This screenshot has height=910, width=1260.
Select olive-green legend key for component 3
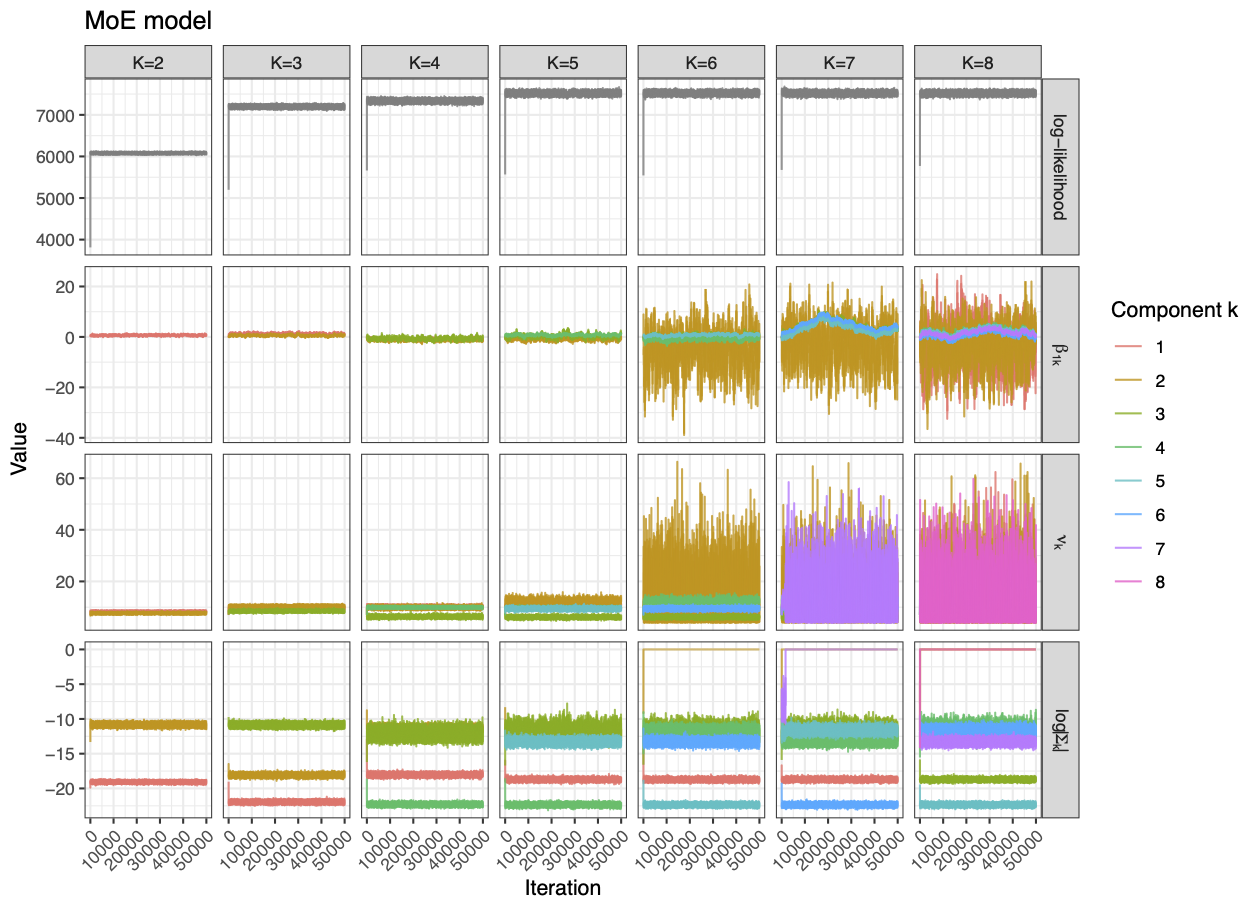pos(1128,414)
